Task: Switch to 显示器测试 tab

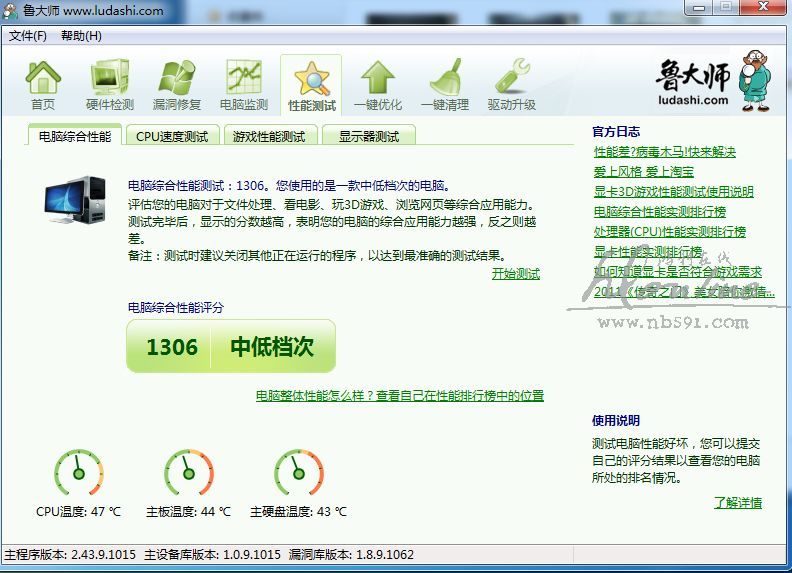Action: click(x=369, y=136)
